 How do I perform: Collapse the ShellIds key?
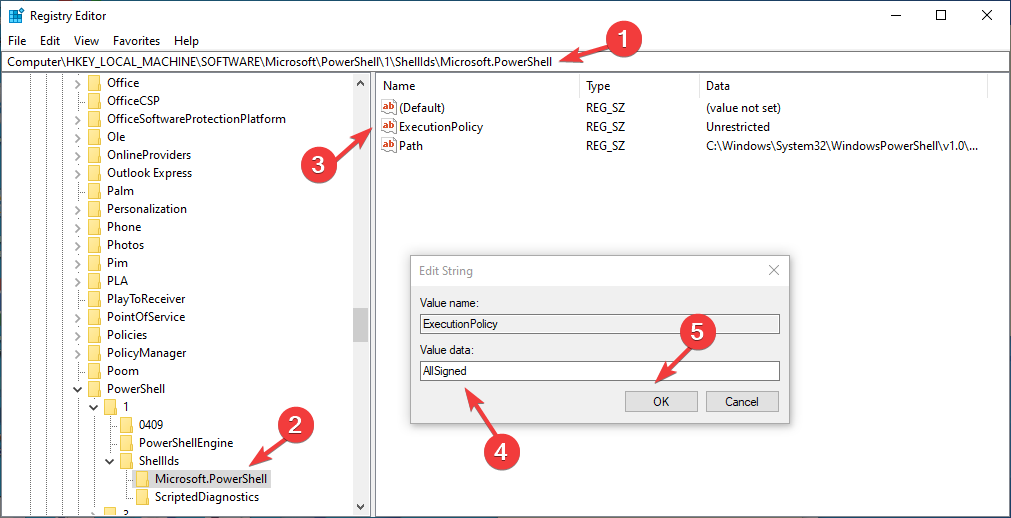pyautogui.click(x=110, y=461)
